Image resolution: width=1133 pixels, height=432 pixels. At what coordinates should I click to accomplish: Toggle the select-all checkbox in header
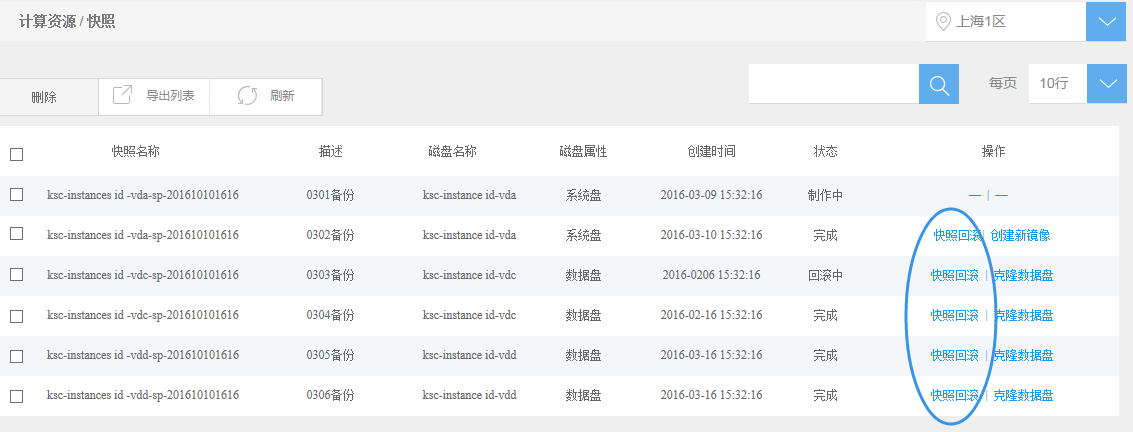[16, 154]
